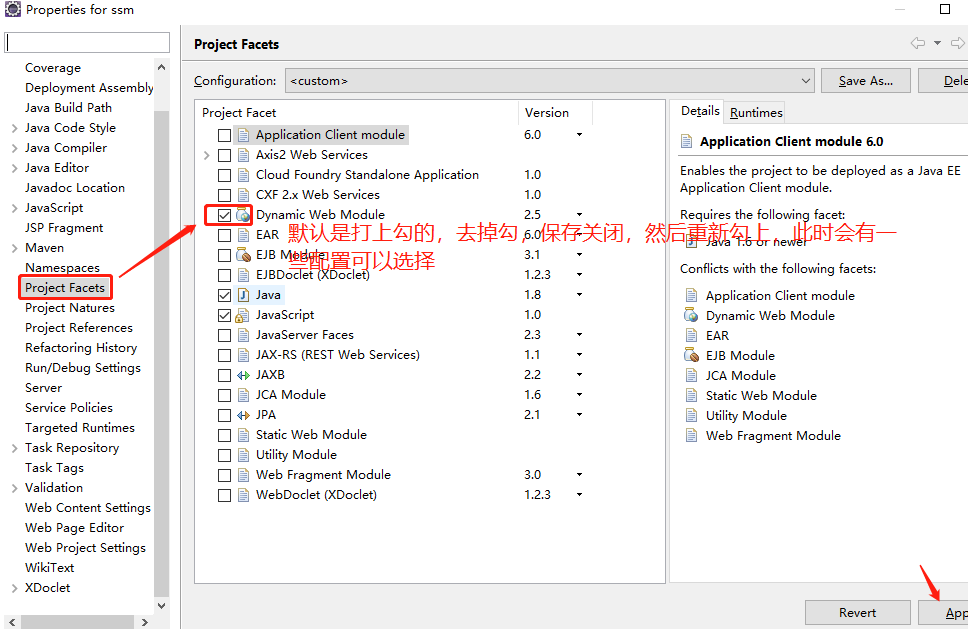
Task: Click the Details header Application Client icon
Action: (686, 141)
